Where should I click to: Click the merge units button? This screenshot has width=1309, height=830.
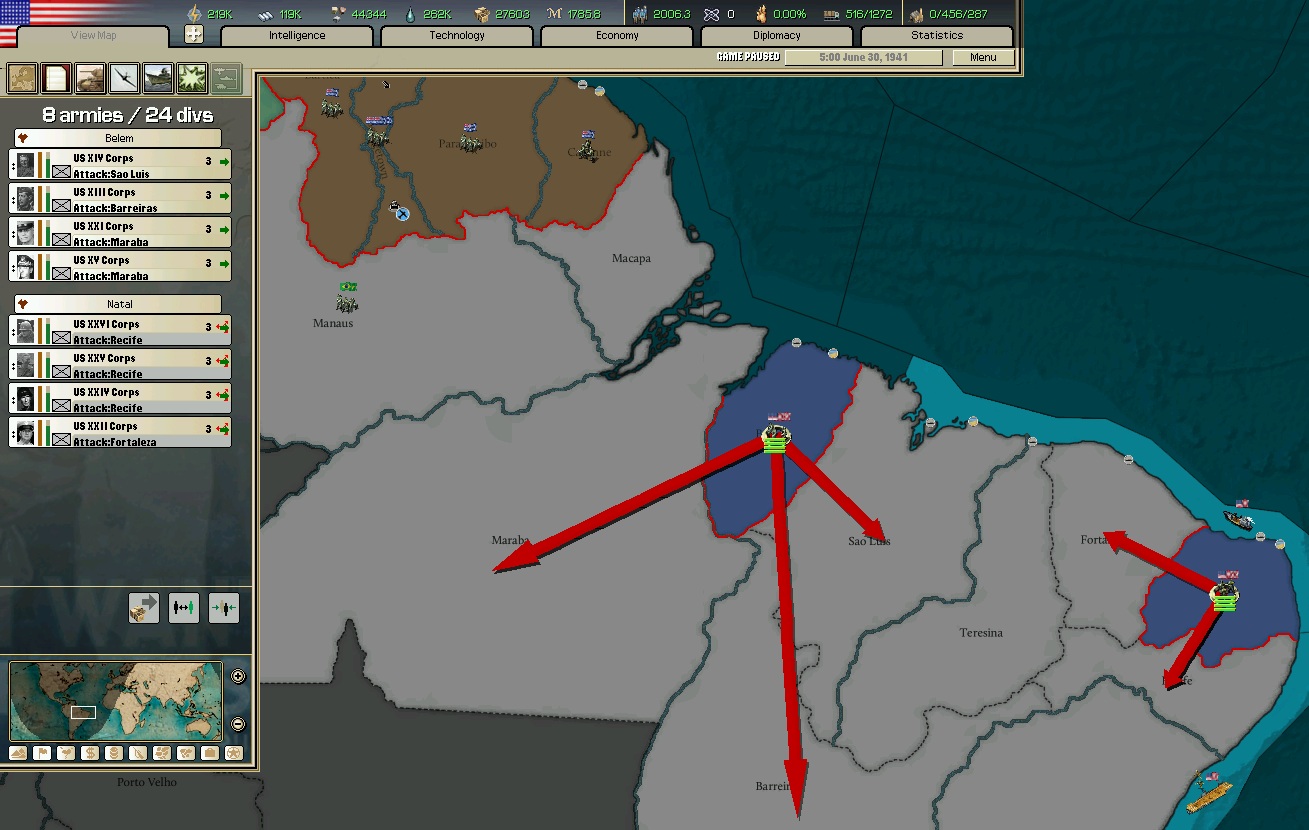tap(224, 608)
